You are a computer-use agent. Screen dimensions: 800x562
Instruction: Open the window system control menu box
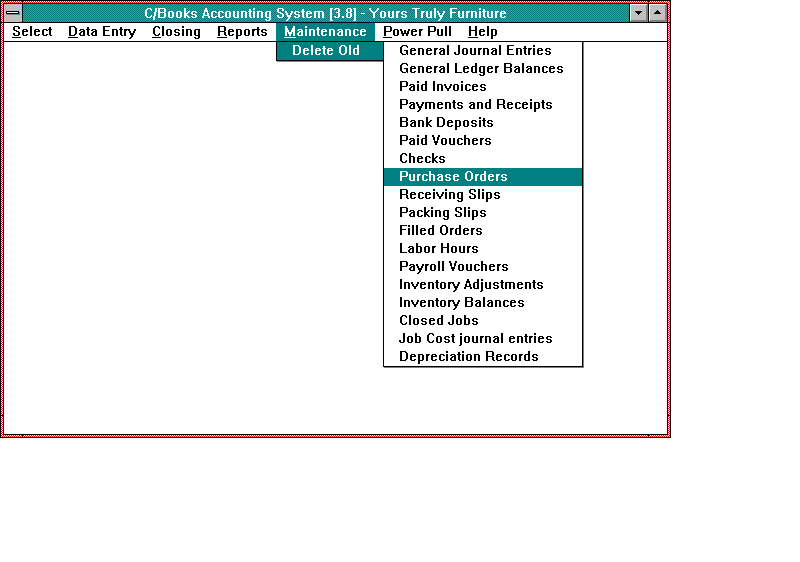point(13,13)
